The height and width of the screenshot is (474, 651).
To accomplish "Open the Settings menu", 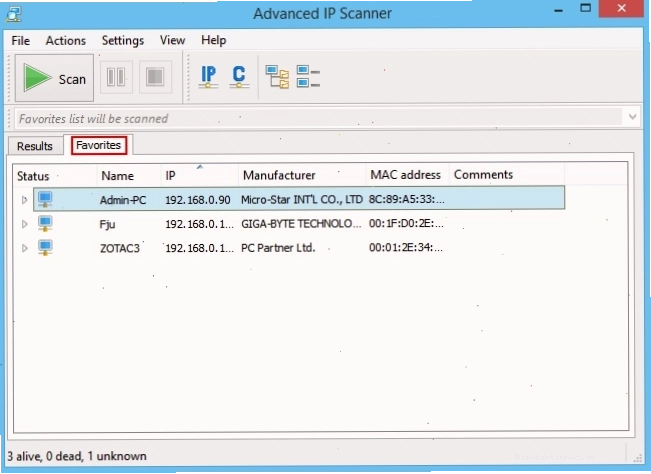I will click(x=123, y=41).
